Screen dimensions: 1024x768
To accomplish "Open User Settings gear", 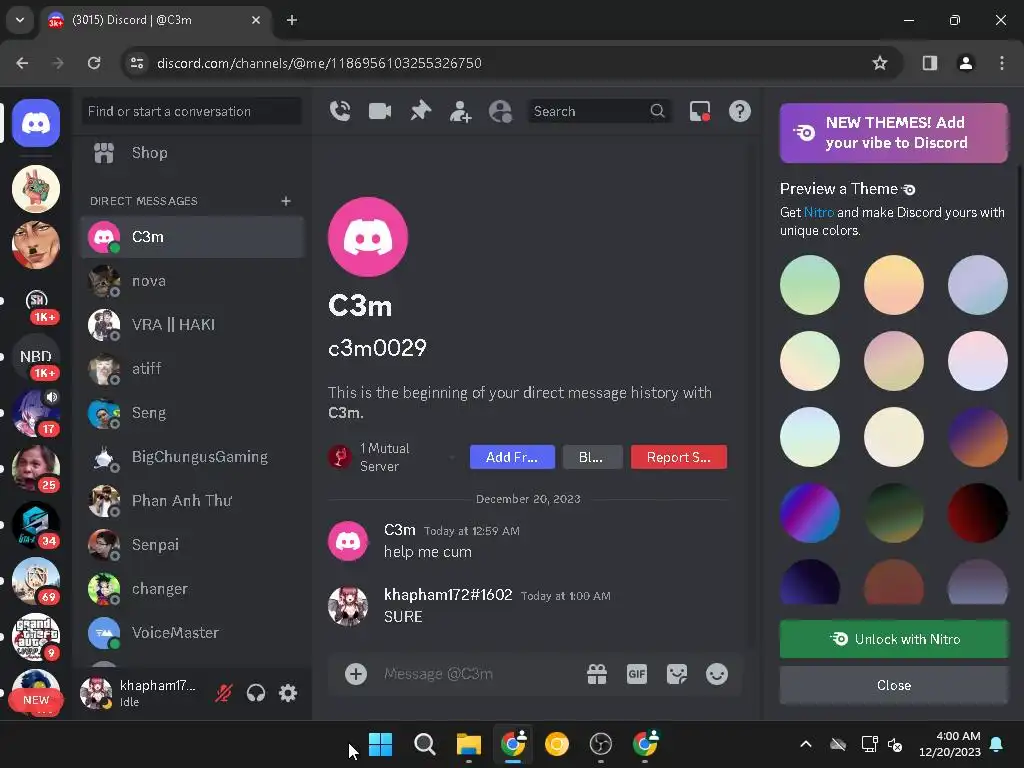I will (288, 693).
